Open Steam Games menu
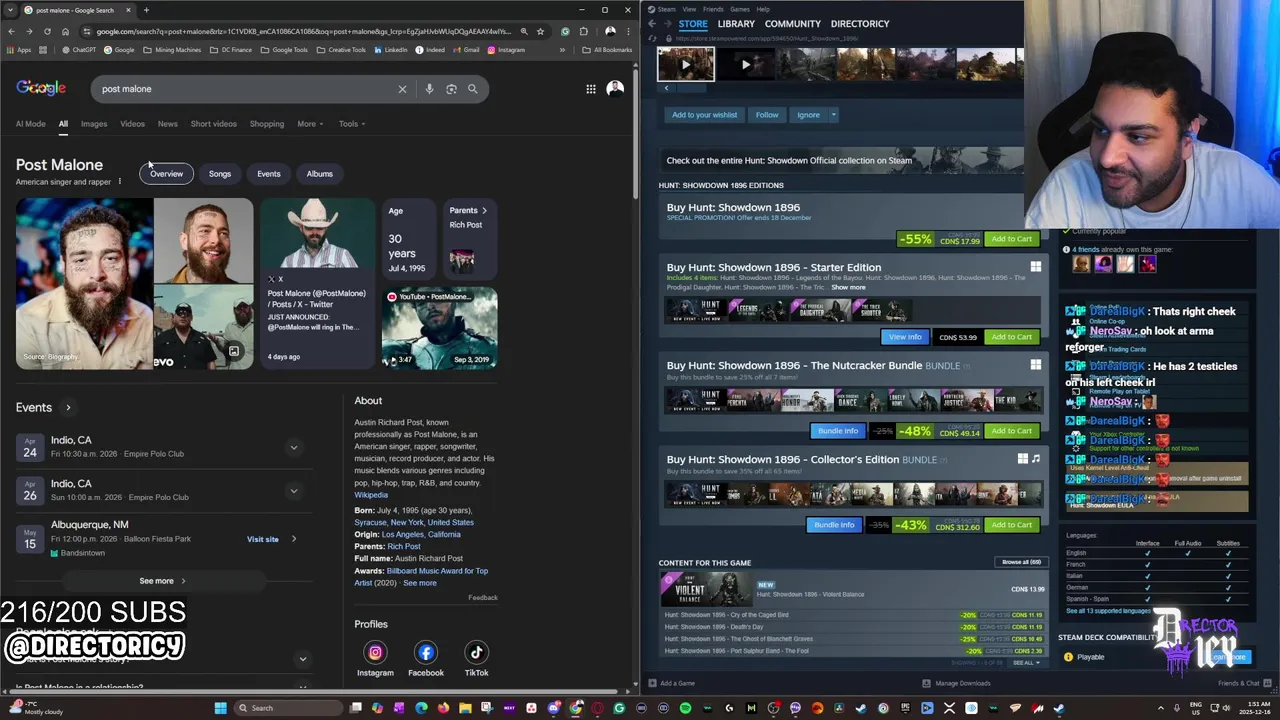 coord(740,9)
